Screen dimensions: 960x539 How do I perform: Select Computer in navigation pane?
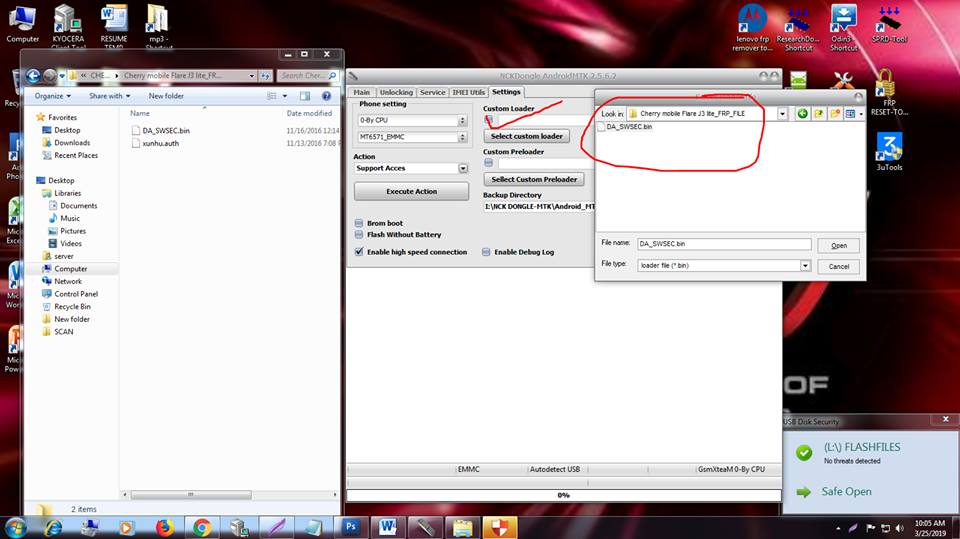tap(70, 269)
